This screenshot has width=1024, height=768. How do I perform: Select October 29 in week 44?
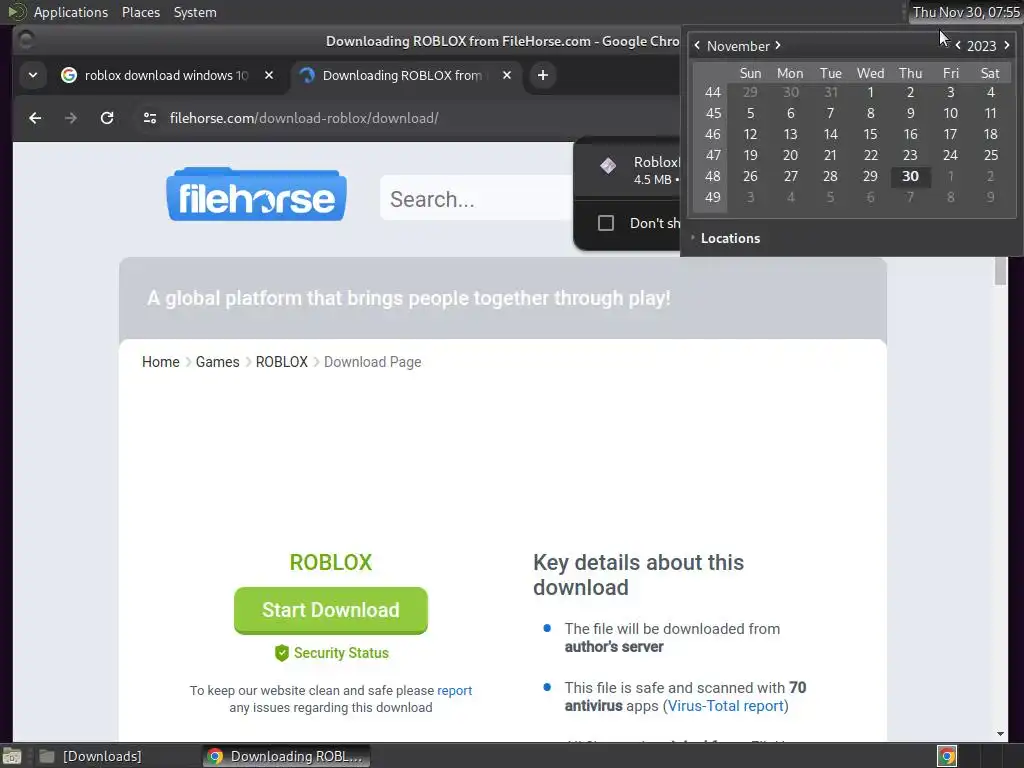coord(750,93)
